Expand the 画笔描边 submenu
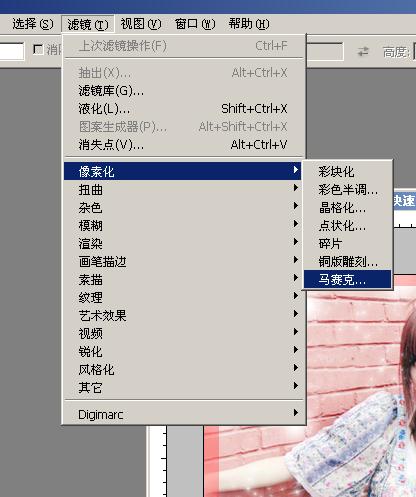416x497 pixels. pos(183,262)
